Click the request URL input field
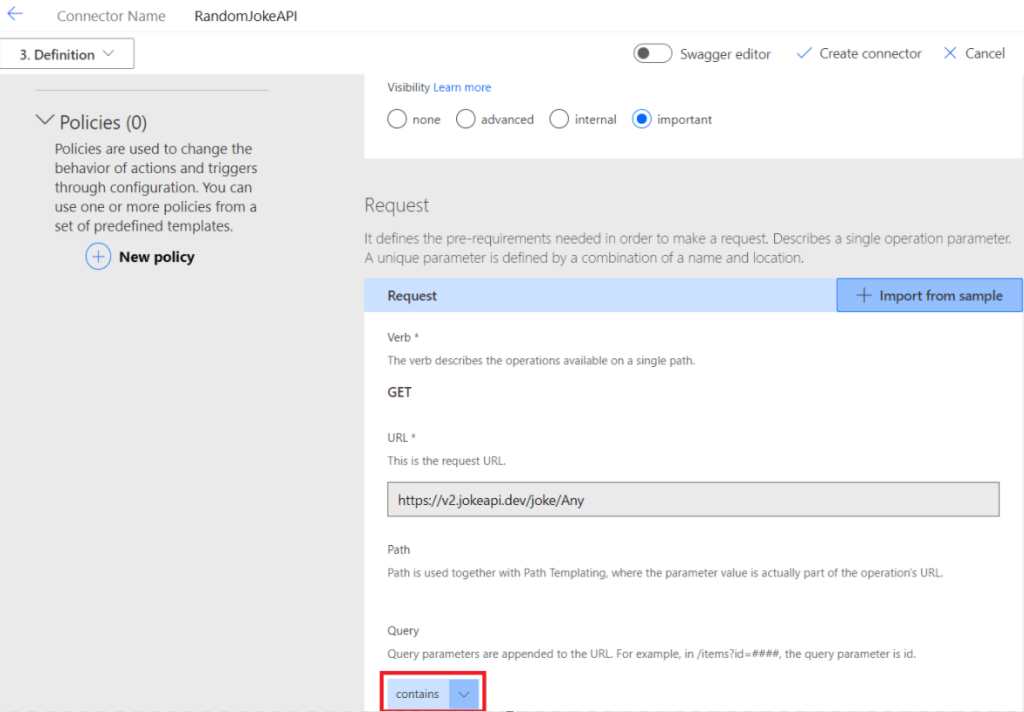 pyautogui.click(x=692, y=500)
